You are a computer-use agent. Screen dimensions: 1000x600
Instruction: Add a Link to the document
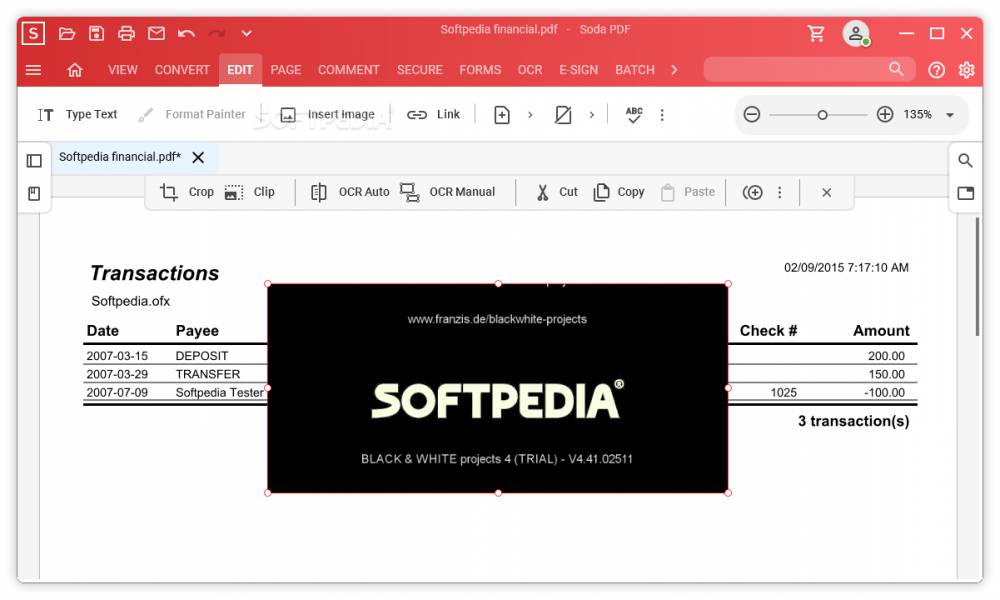tap(434, 115)
